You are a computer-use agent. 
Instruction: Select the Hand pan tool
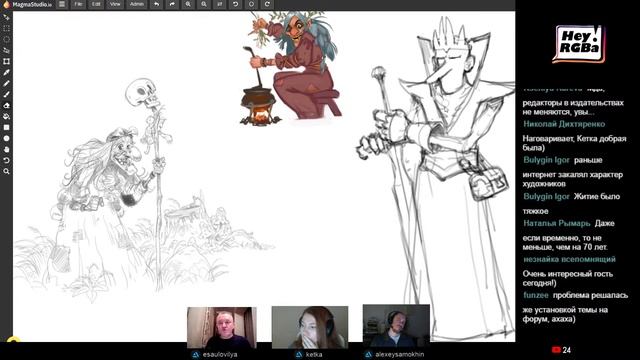(x=6, y=150)
